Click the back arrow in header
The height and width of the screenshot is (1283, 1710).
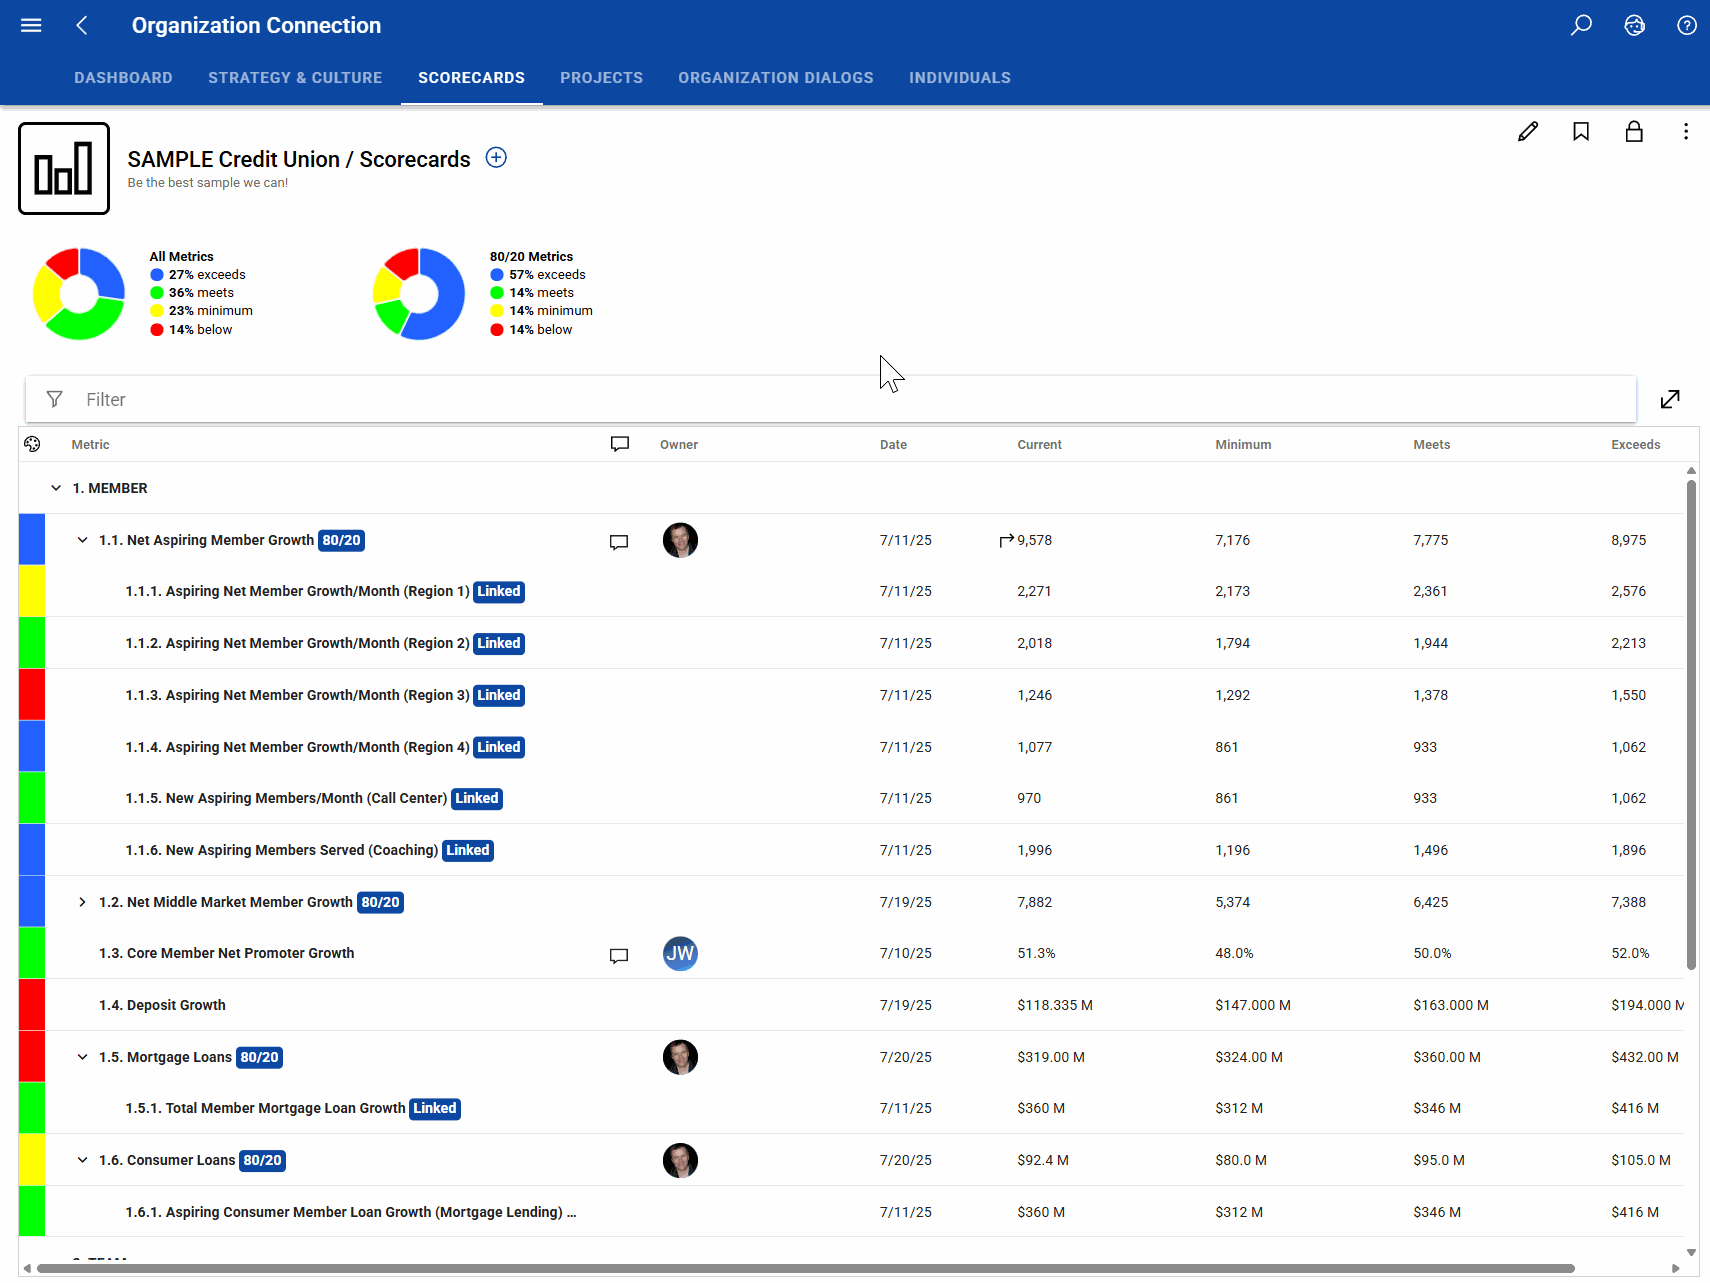click(x=82, y=25)
